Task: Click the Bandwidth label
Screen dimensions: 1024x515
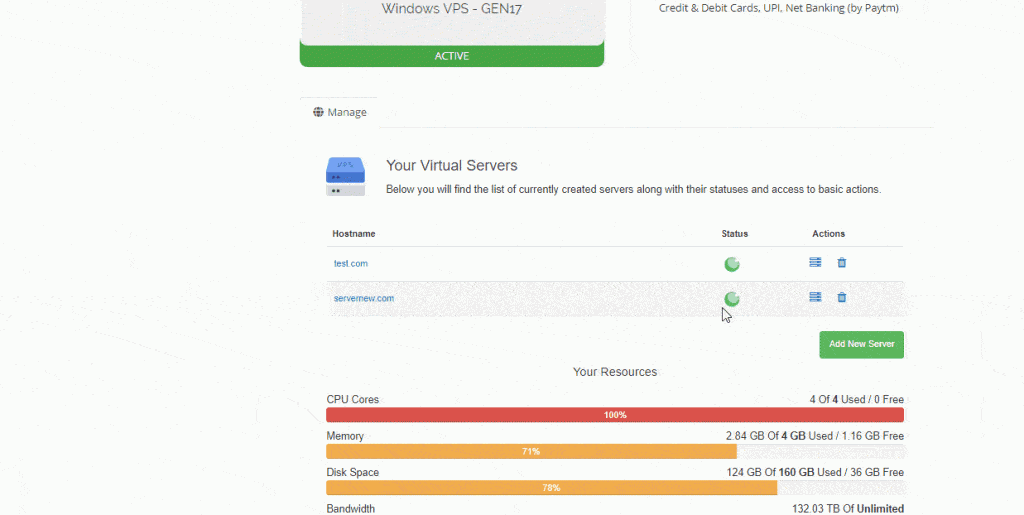Action: click(351, 508)
